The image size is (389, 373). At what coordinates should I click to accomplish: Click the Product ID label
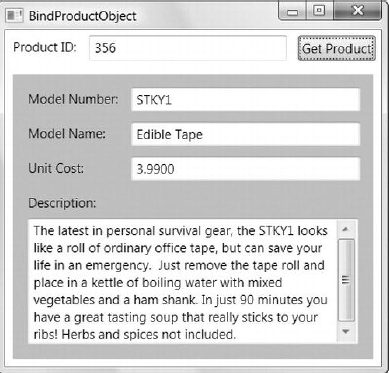coord(45,47)
